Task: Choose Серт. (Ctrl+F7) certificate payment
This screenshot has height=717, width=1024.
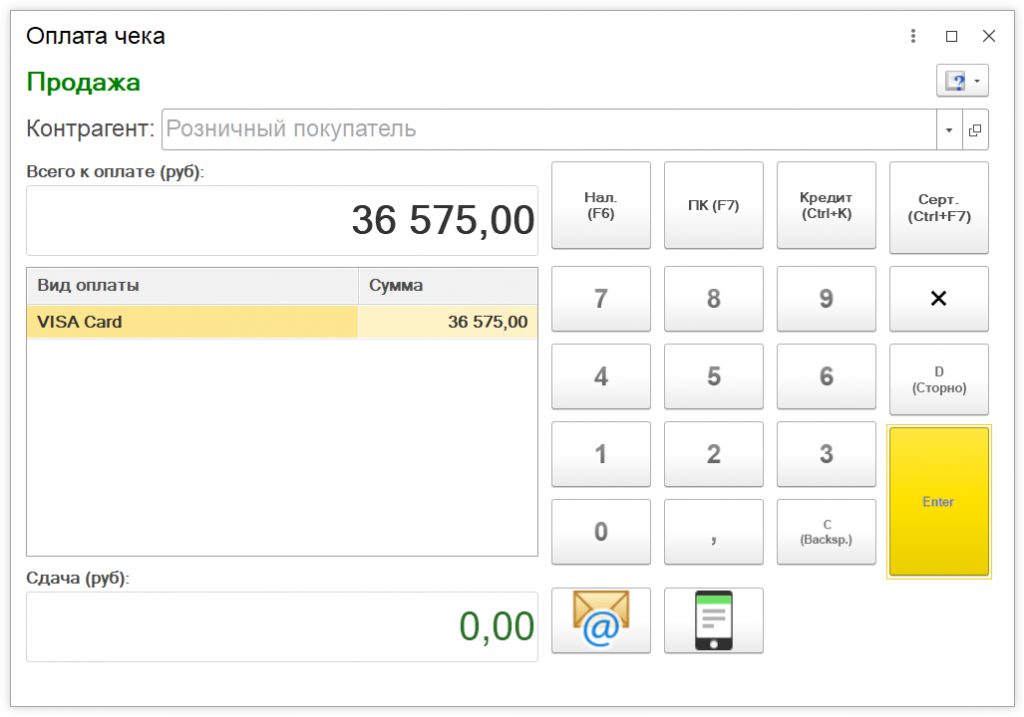Action: pos(938,207)
